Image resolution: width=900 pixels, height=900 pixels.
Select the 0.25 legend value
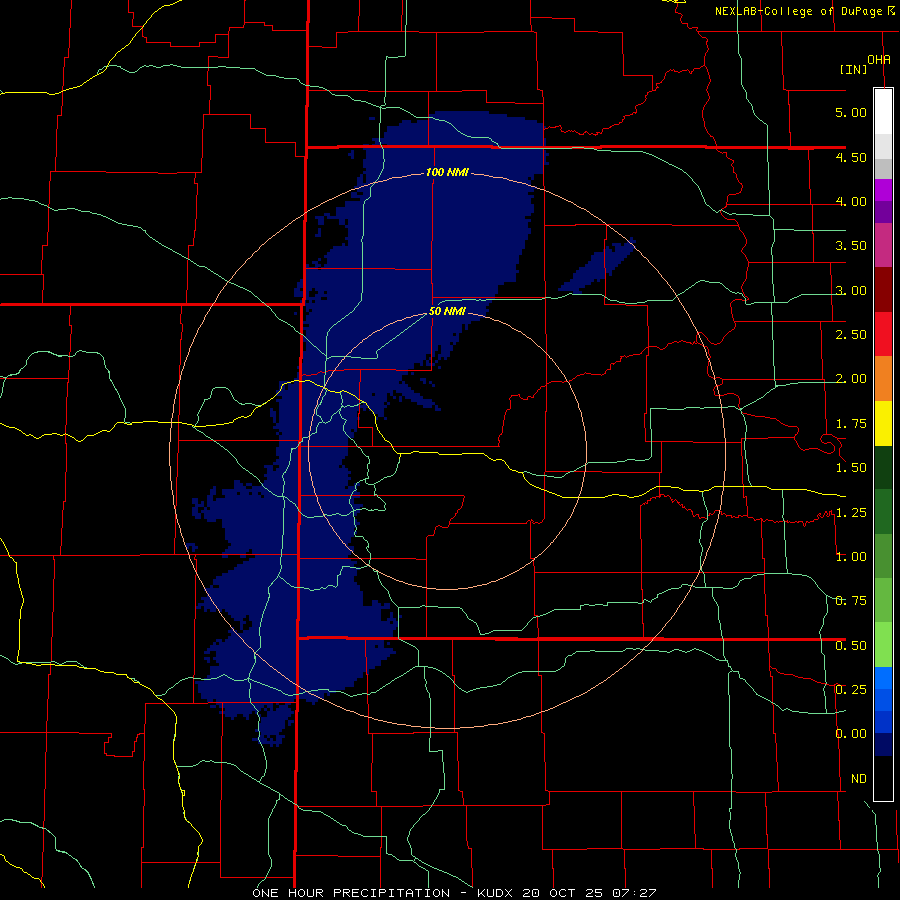pyautogui.click(x=851, y=690)
